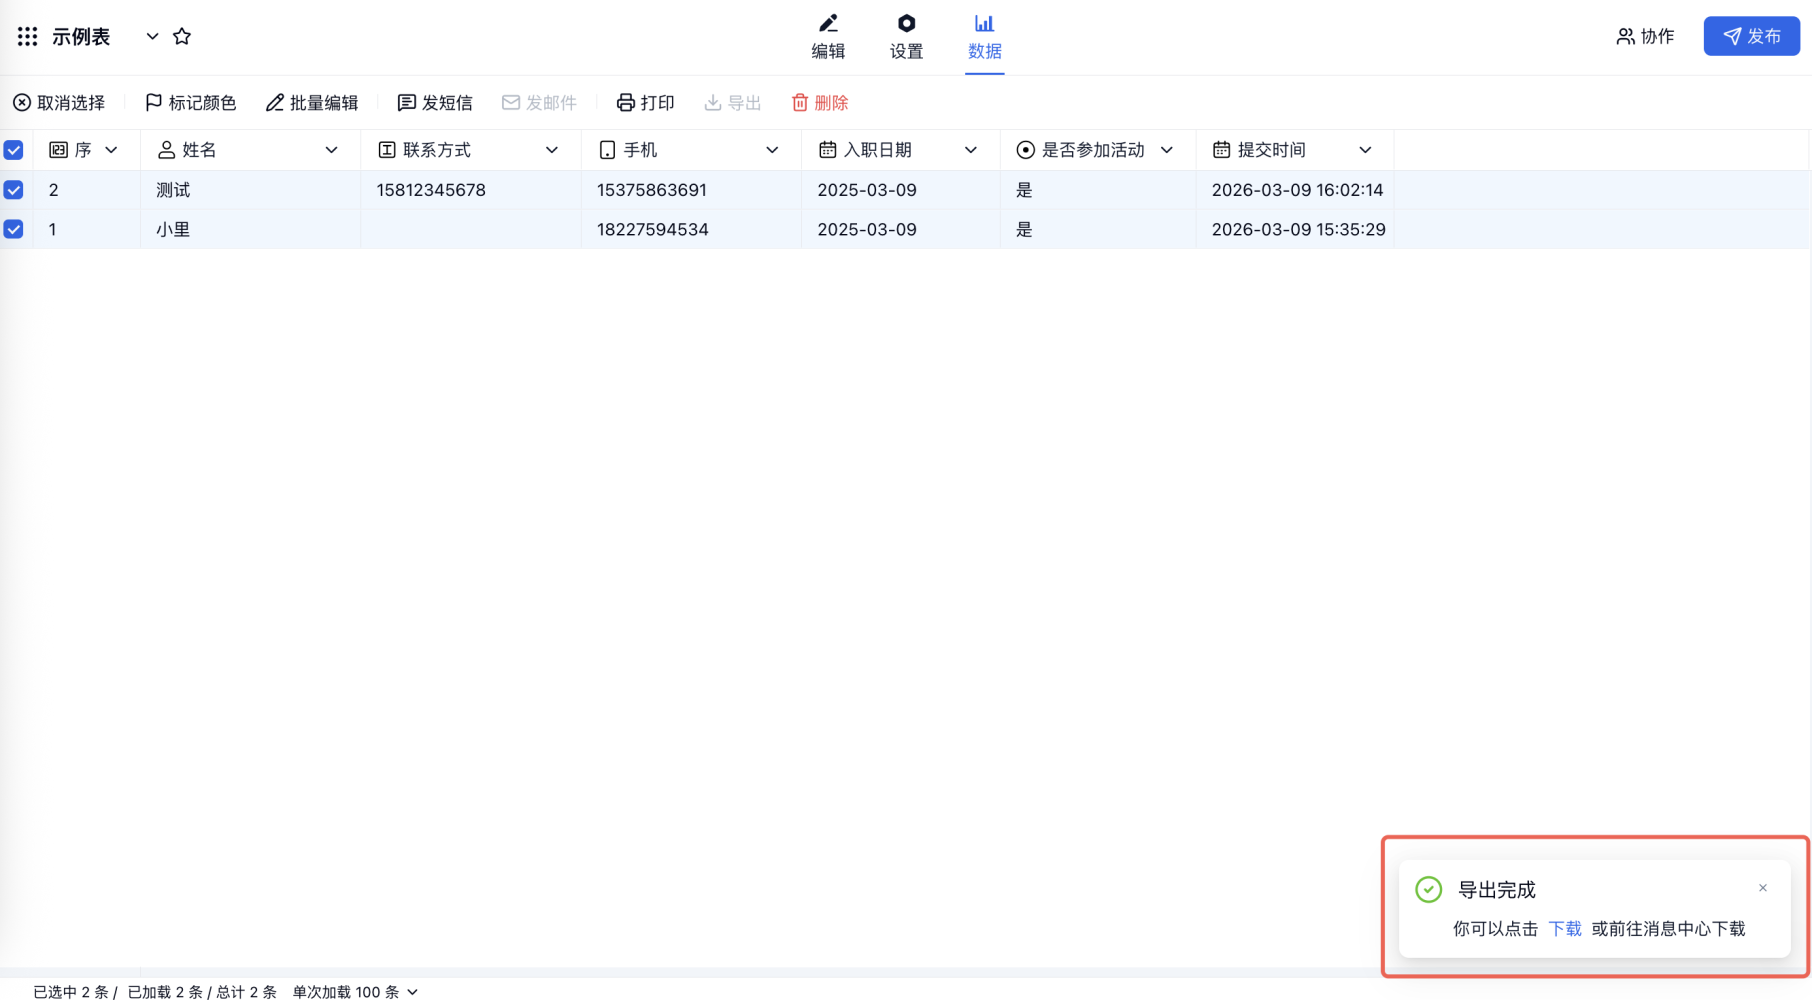Select the cell with name 小里
This screenshot has height=1000, width=1812.
tap(250, 229)
